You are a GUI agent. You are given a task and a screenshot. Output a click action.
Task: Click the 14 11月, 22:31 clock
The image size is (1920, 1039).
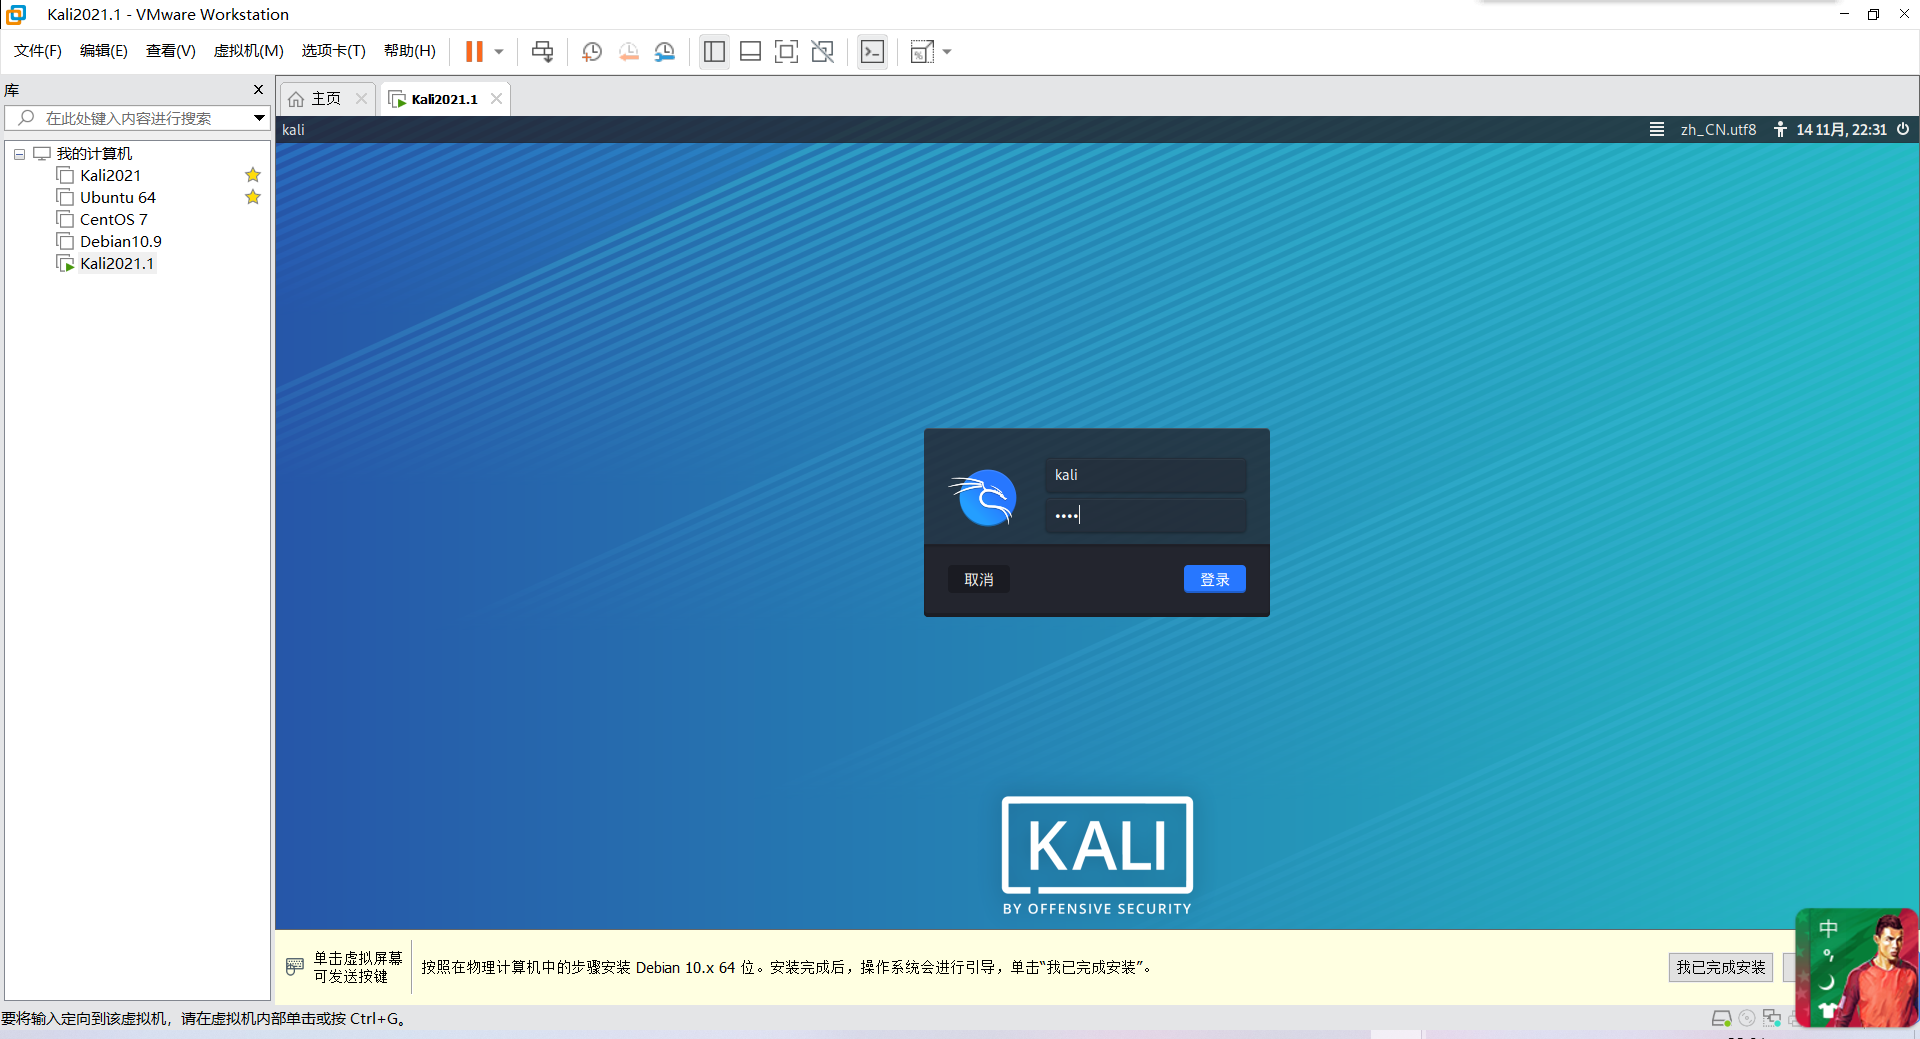tap(1841, 129)
